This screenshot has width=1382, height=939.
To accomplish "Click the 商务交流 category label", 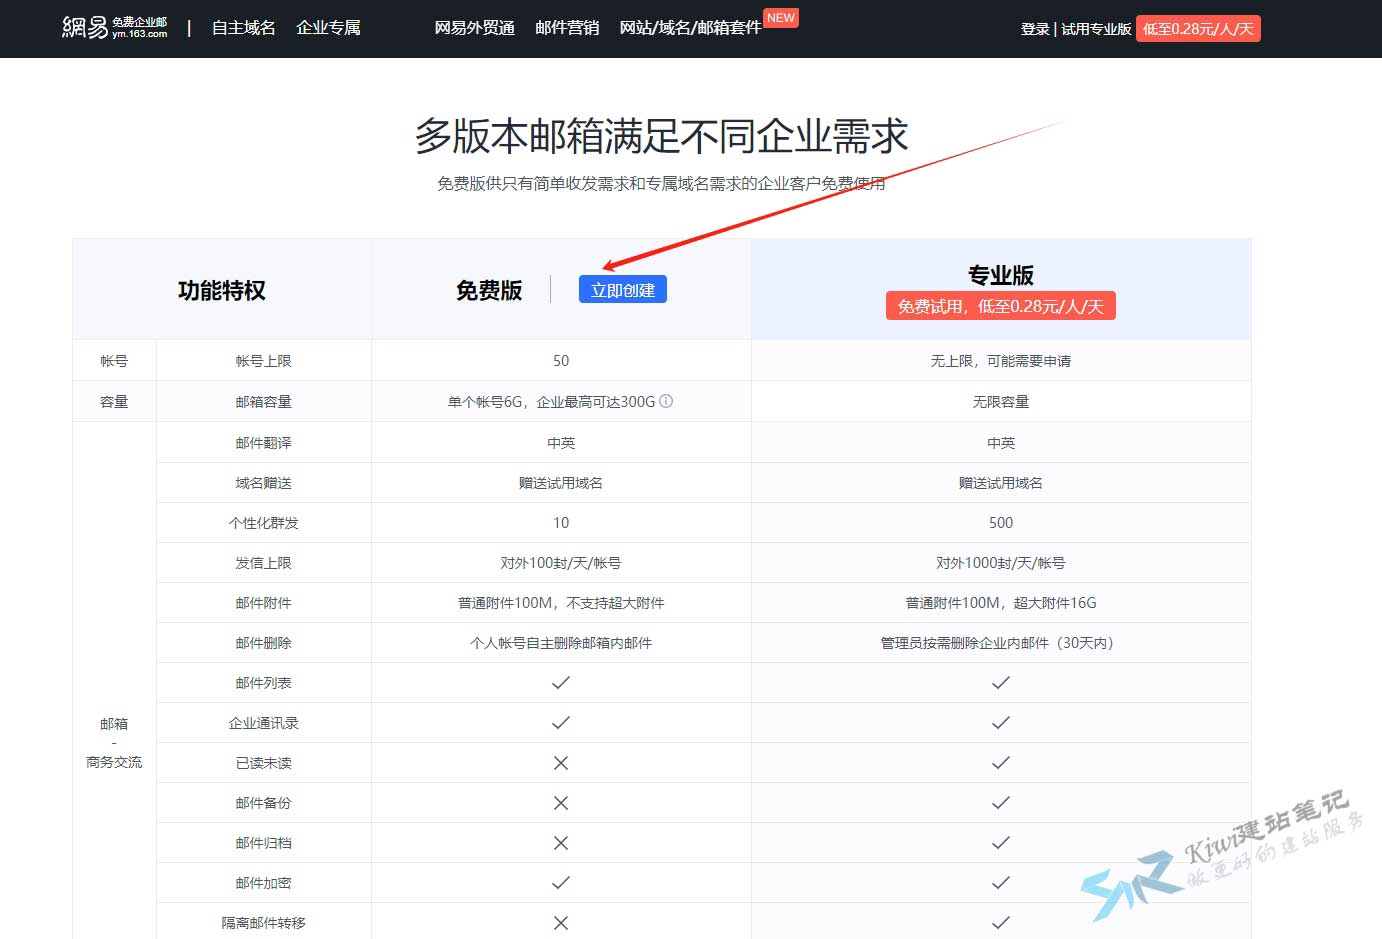I will (x=114, y=762).
